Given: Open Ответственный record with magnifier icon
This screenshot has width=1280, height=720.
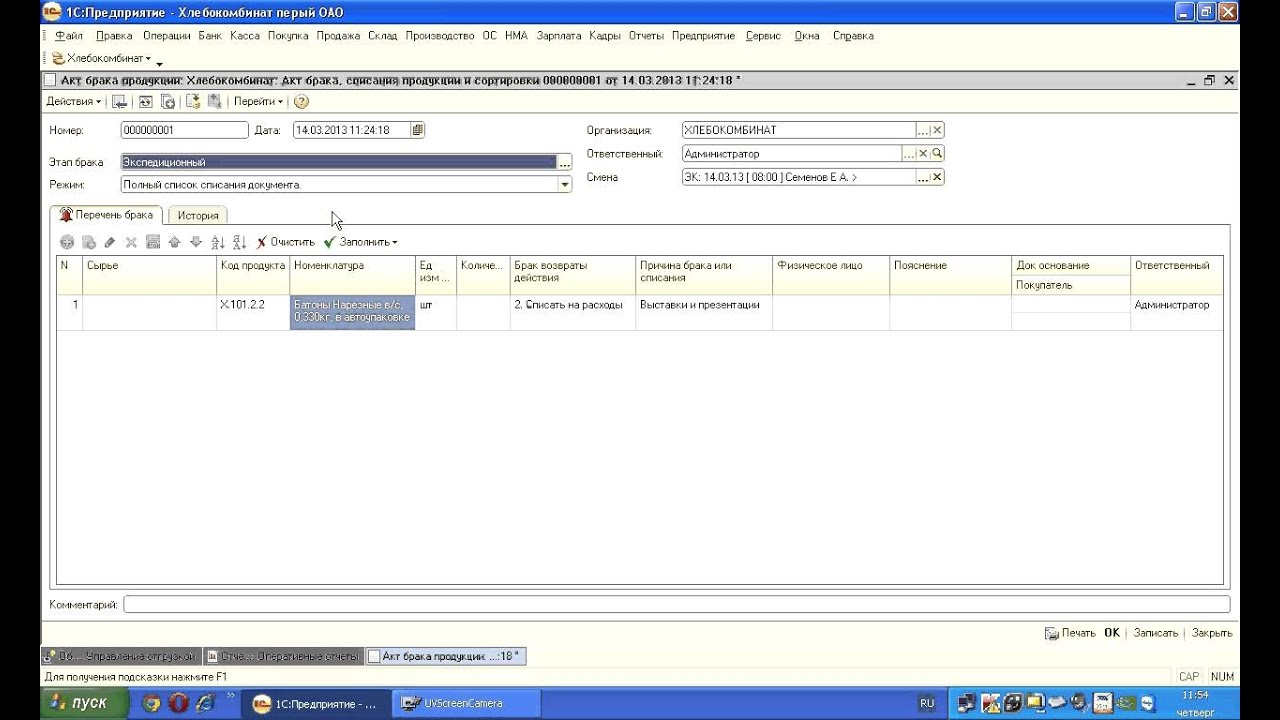Looking at the screenshot, I should pyautogui.click(x=937, y=154).
